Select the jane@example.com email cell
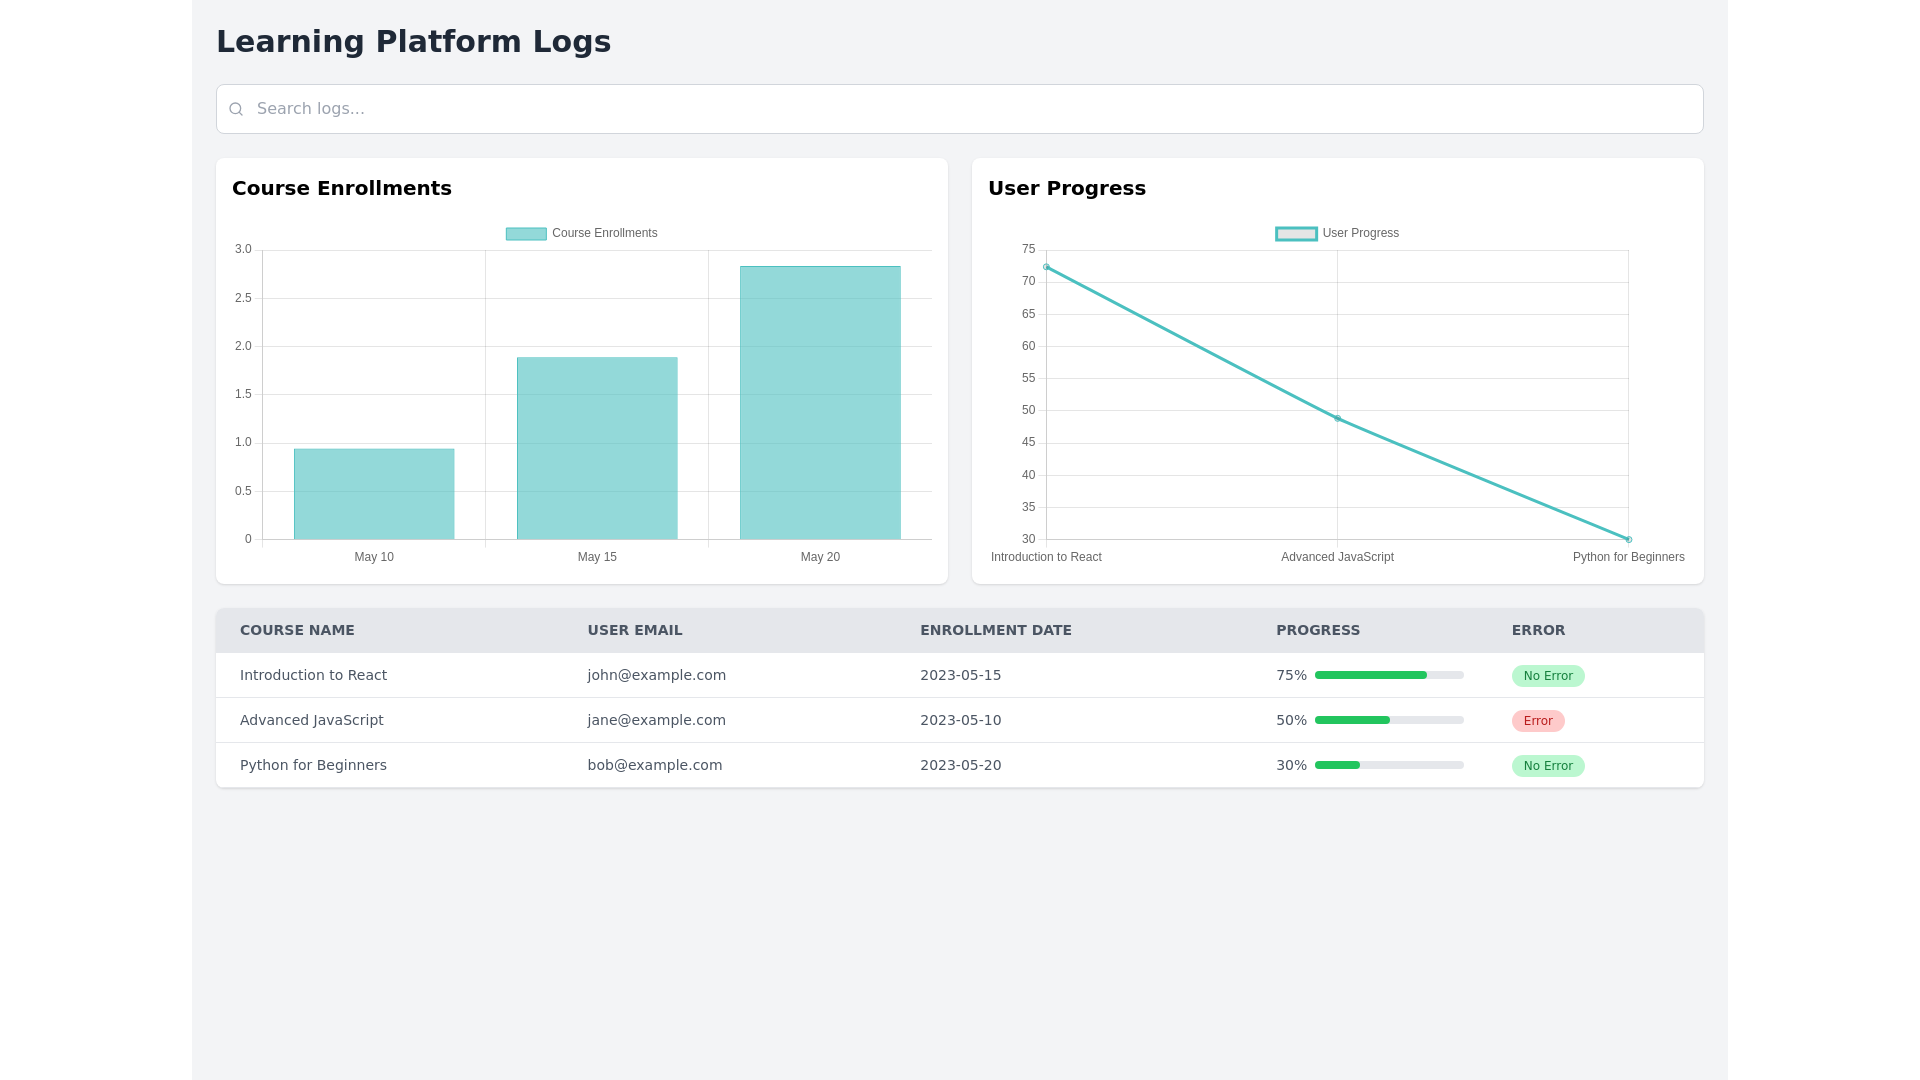The image size is (1920, 1080). [656, 721]
